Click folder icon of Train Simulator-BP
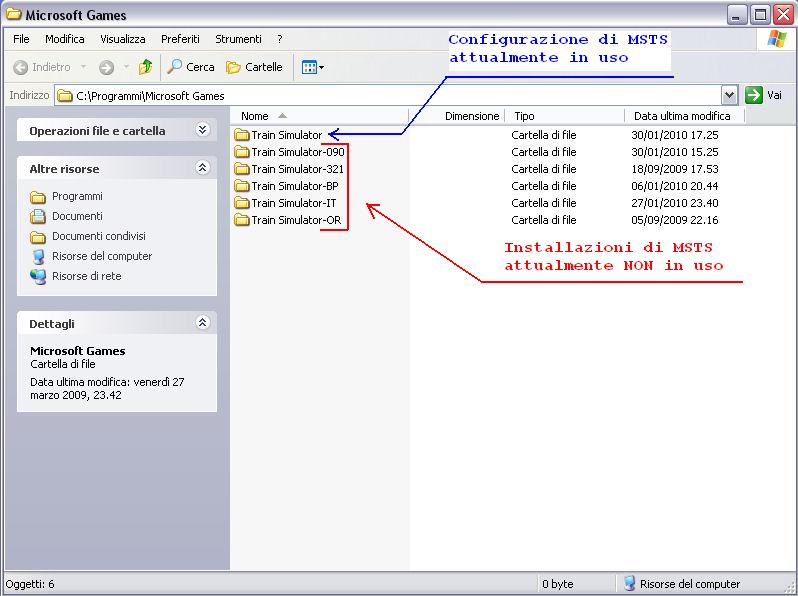The image size is (798, 596). tap(242, 186)
